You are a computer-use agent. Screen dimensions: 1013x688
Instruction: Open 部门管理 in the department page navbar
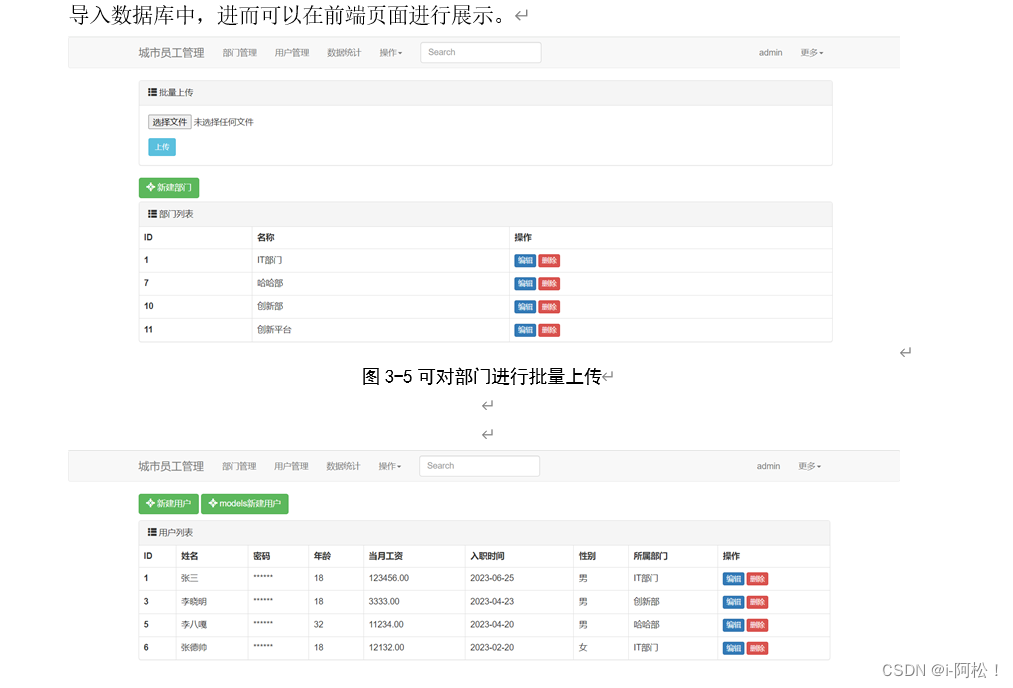point(240,53)
